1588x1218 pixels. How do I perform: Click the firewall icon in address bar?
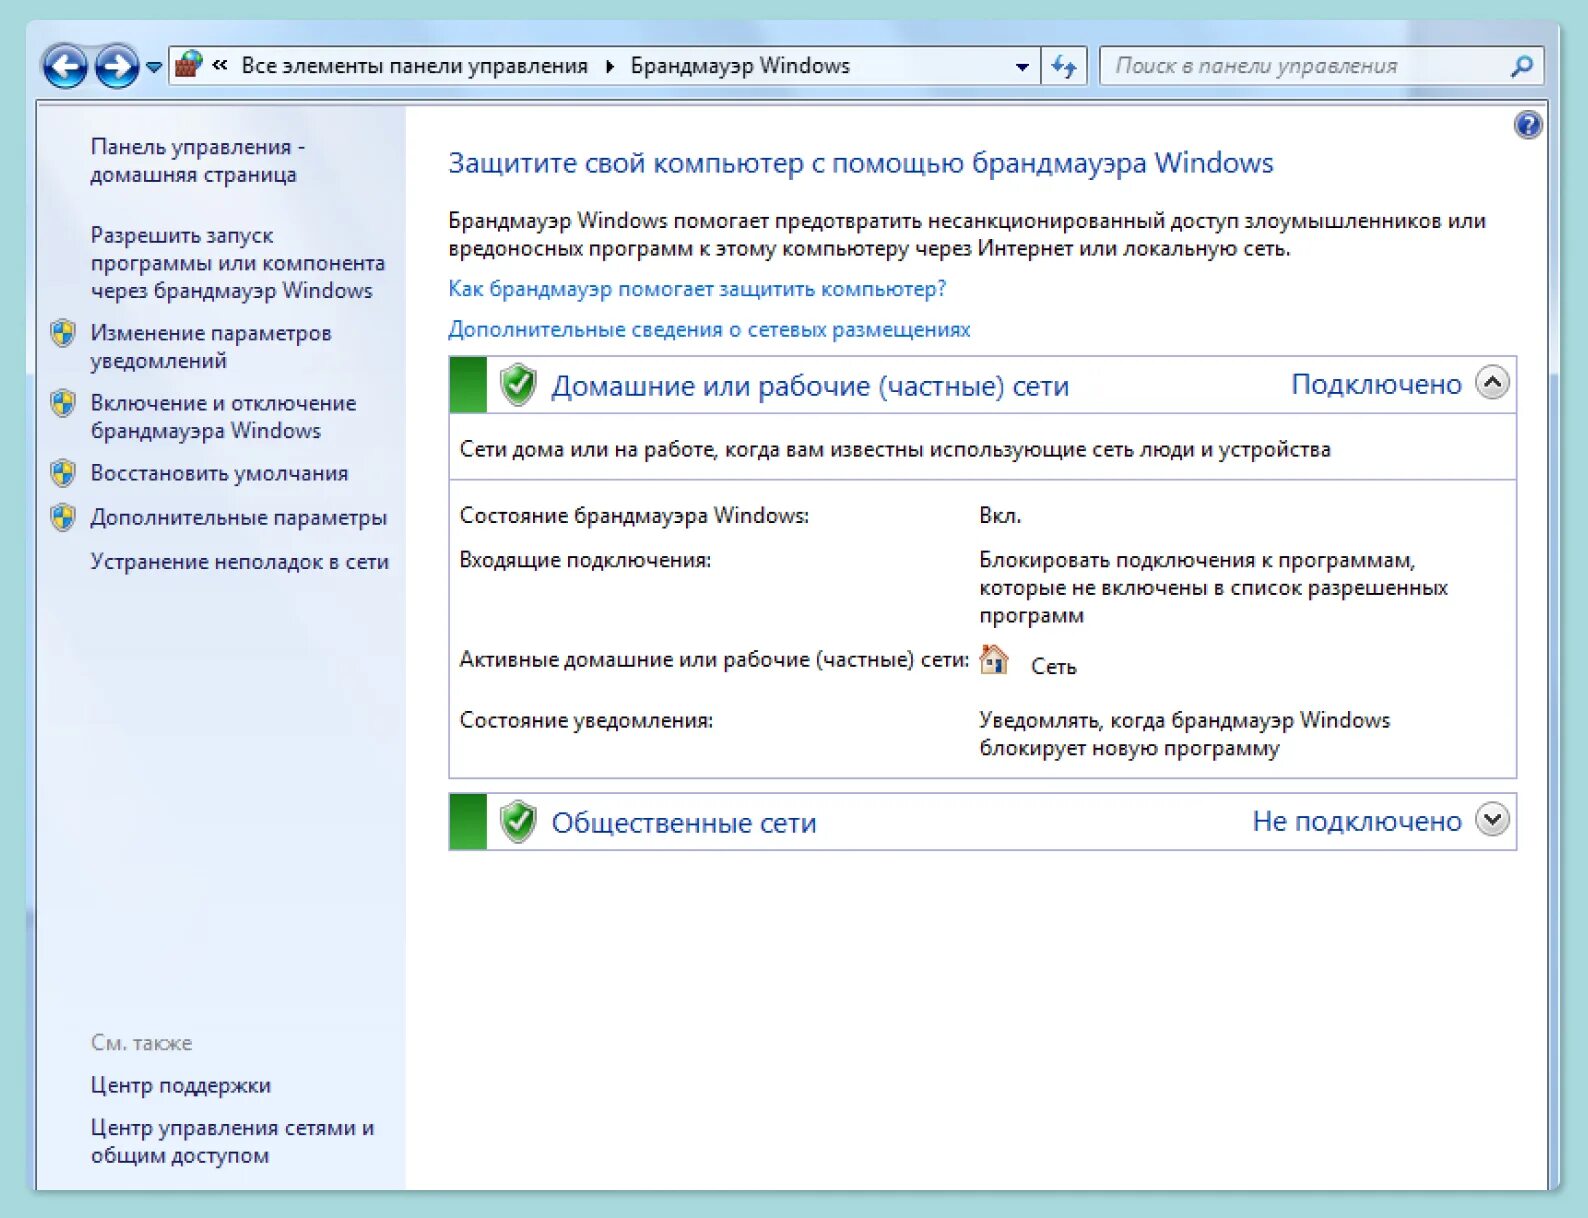tap(189, 65)
